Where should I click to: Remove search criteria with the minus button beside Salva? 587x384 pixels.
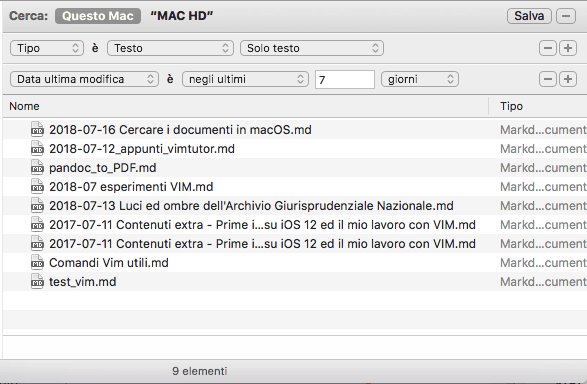point(566,16)
